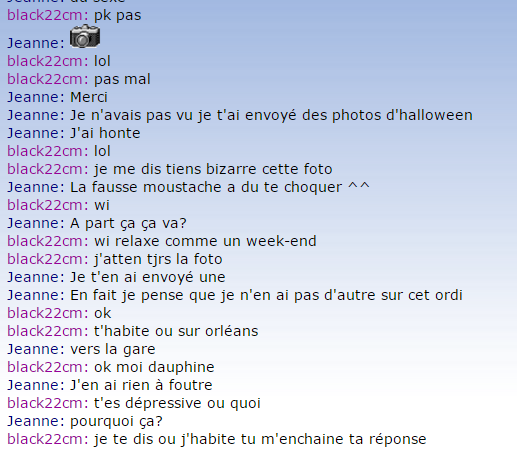Select the message 'pas mal'
The width and height of the screenshot is (517, 460).
tap(122, 79)
